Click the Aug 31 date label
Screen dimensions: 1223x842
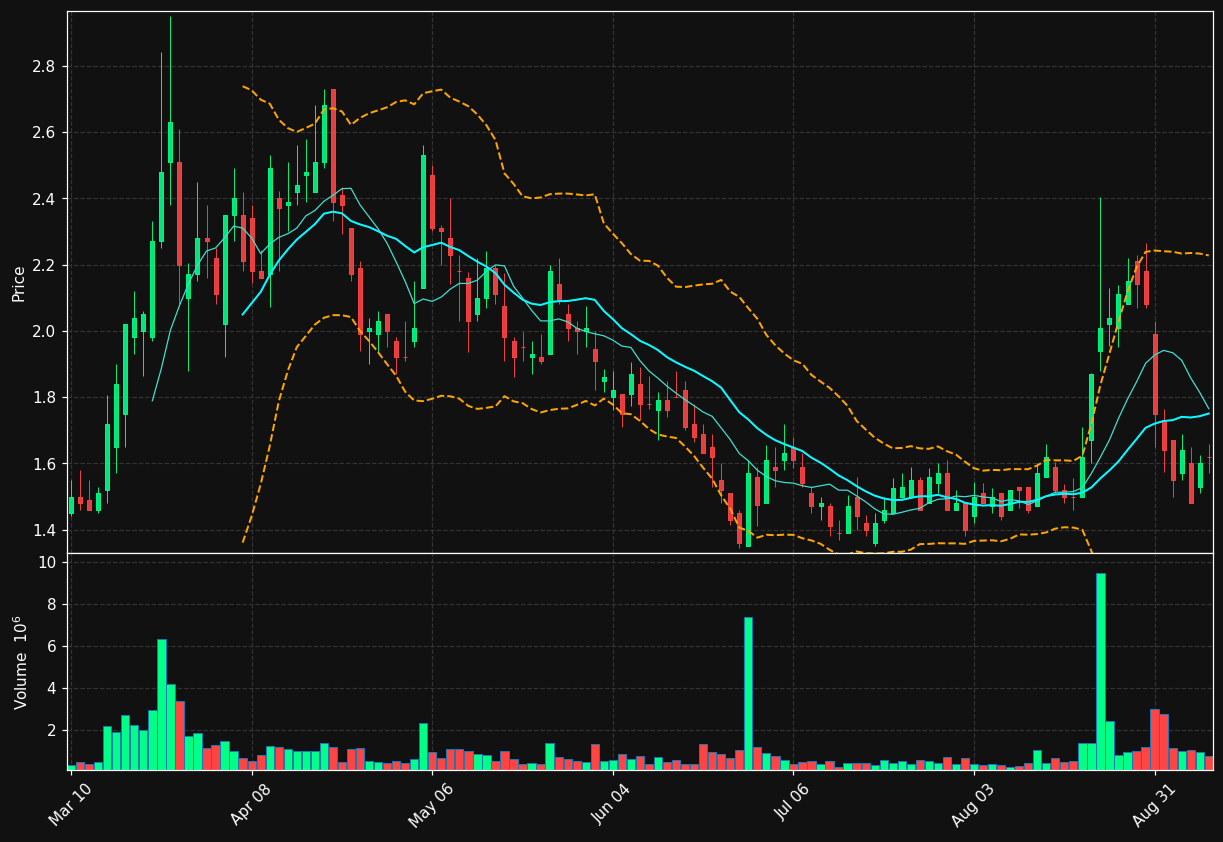1153,805
